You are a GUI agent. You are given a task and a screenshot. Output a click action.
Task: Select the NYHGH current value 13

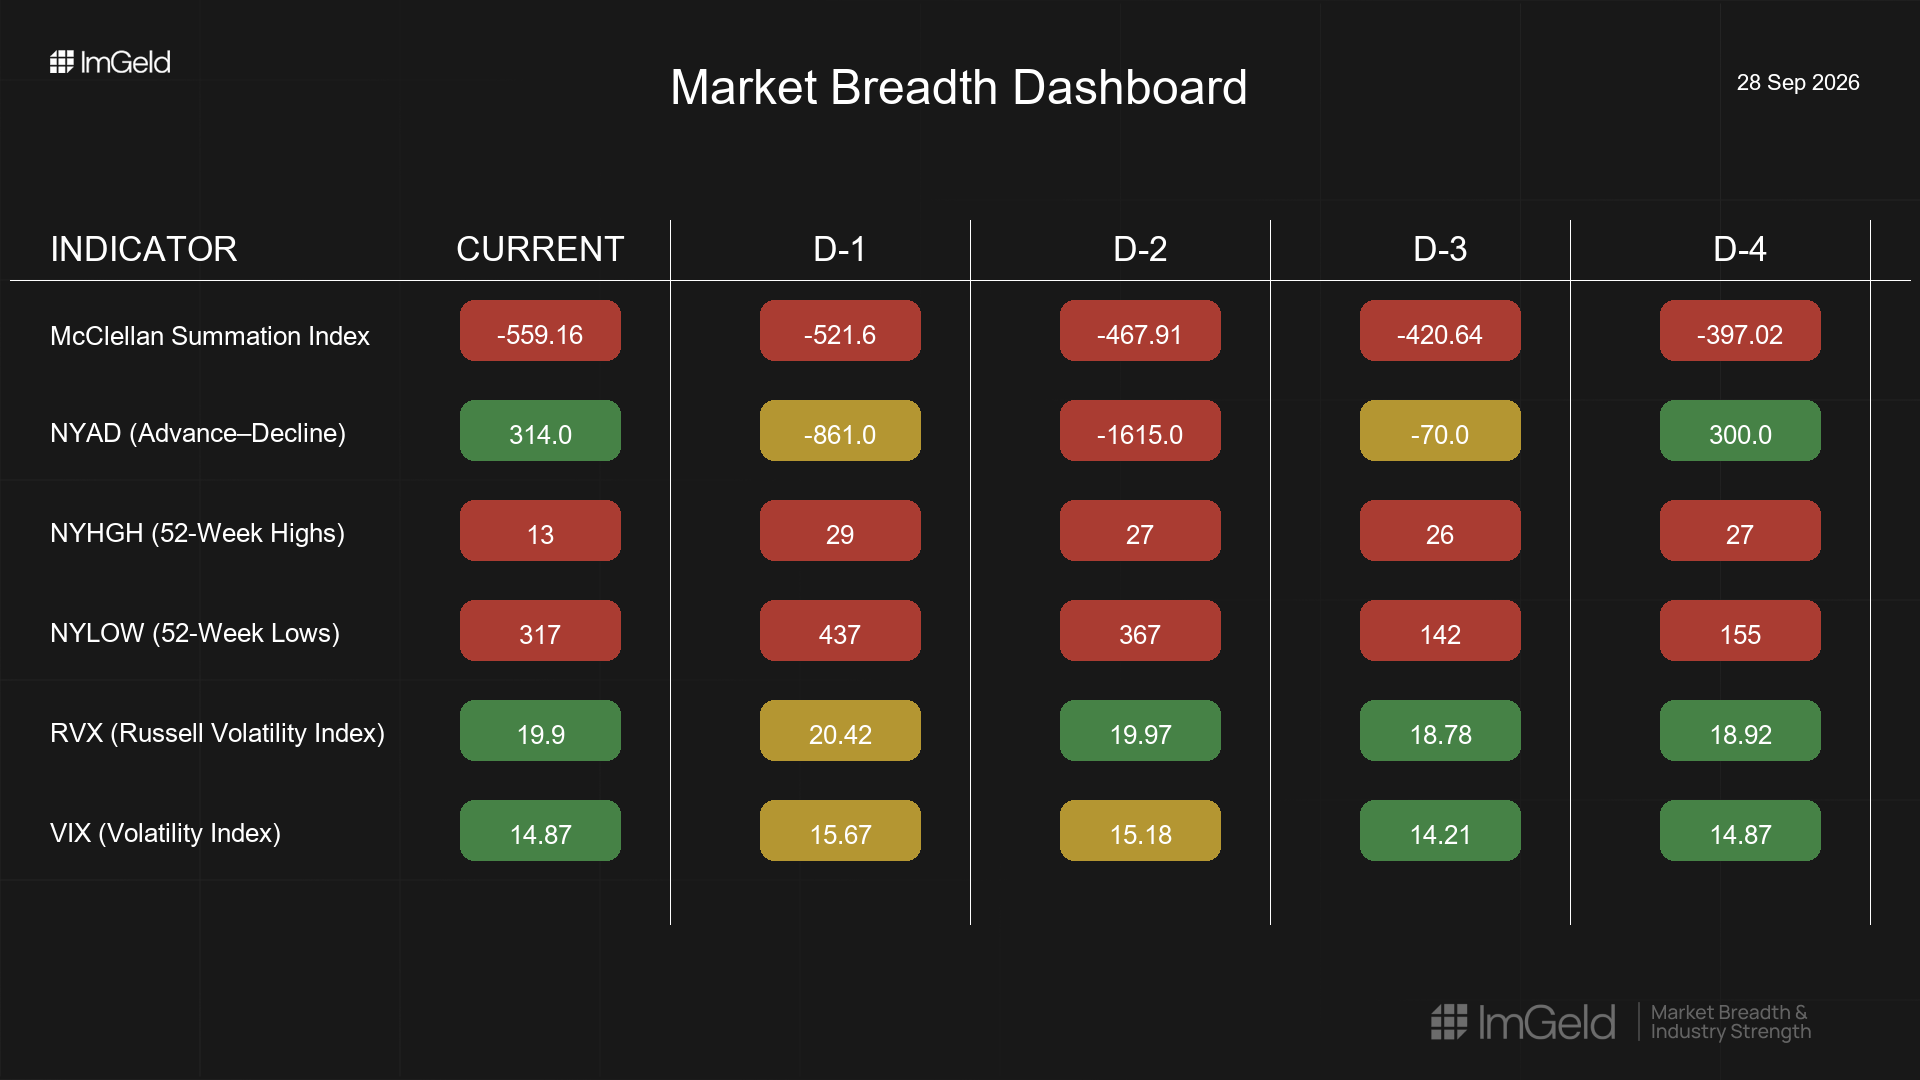540,531
